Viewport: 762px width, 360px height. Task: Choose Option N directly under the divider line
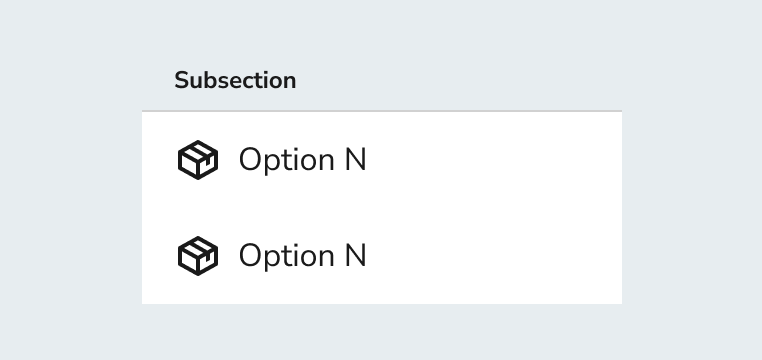click(x=381, y=160)
